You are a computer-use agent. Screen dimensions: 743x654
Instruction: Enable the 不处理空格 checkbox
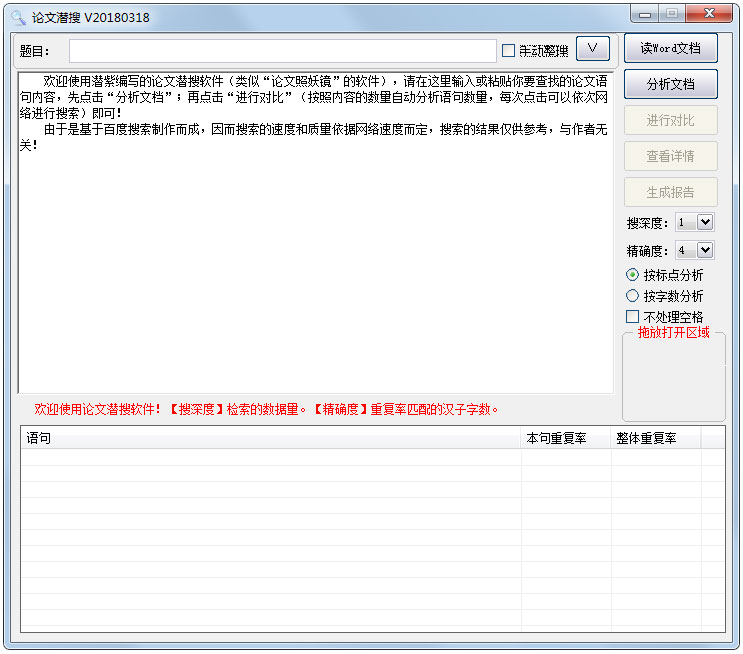[632, 317]
